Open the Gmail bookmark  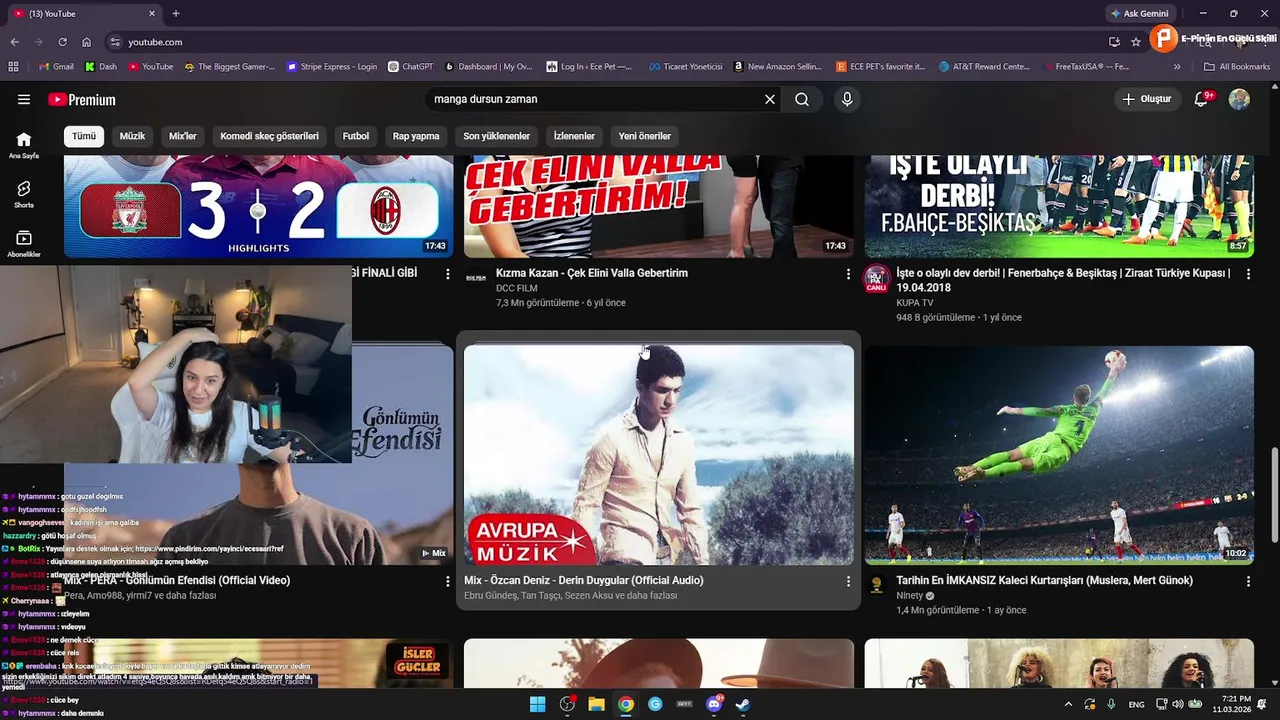point(56,67)
